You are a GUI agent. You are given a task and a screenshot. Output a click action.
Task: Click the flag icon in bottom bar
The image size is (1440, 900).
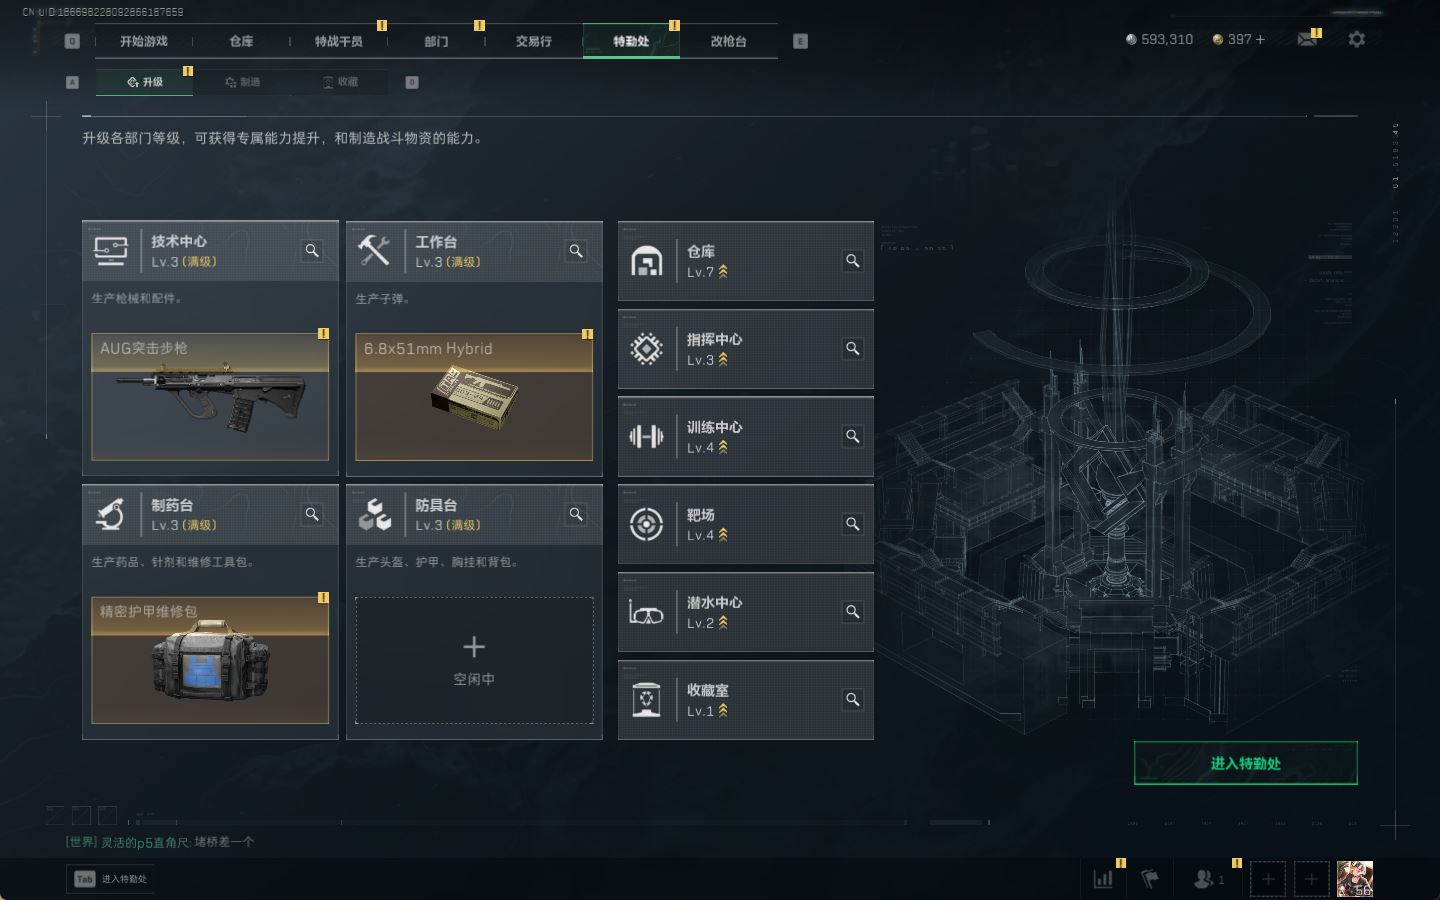[x=1150, y=879]
